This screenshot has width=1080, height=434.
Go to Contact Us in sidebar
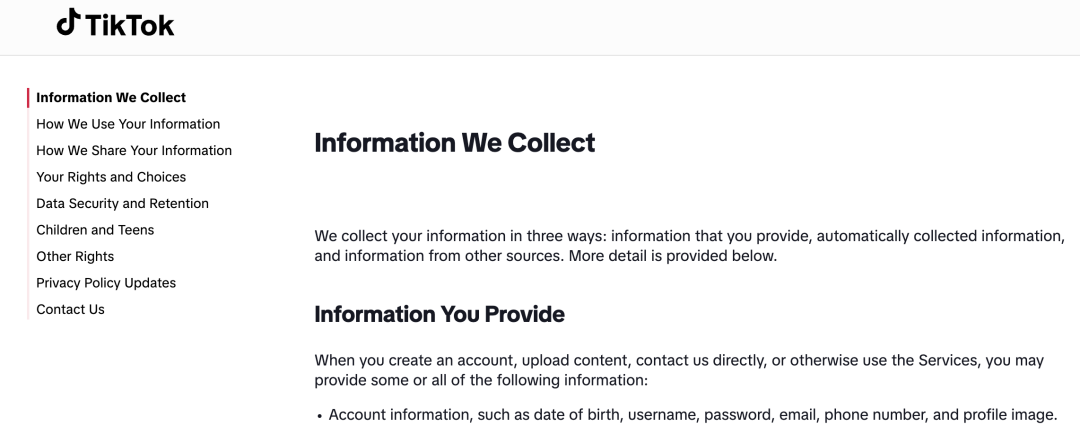[70, 310]
